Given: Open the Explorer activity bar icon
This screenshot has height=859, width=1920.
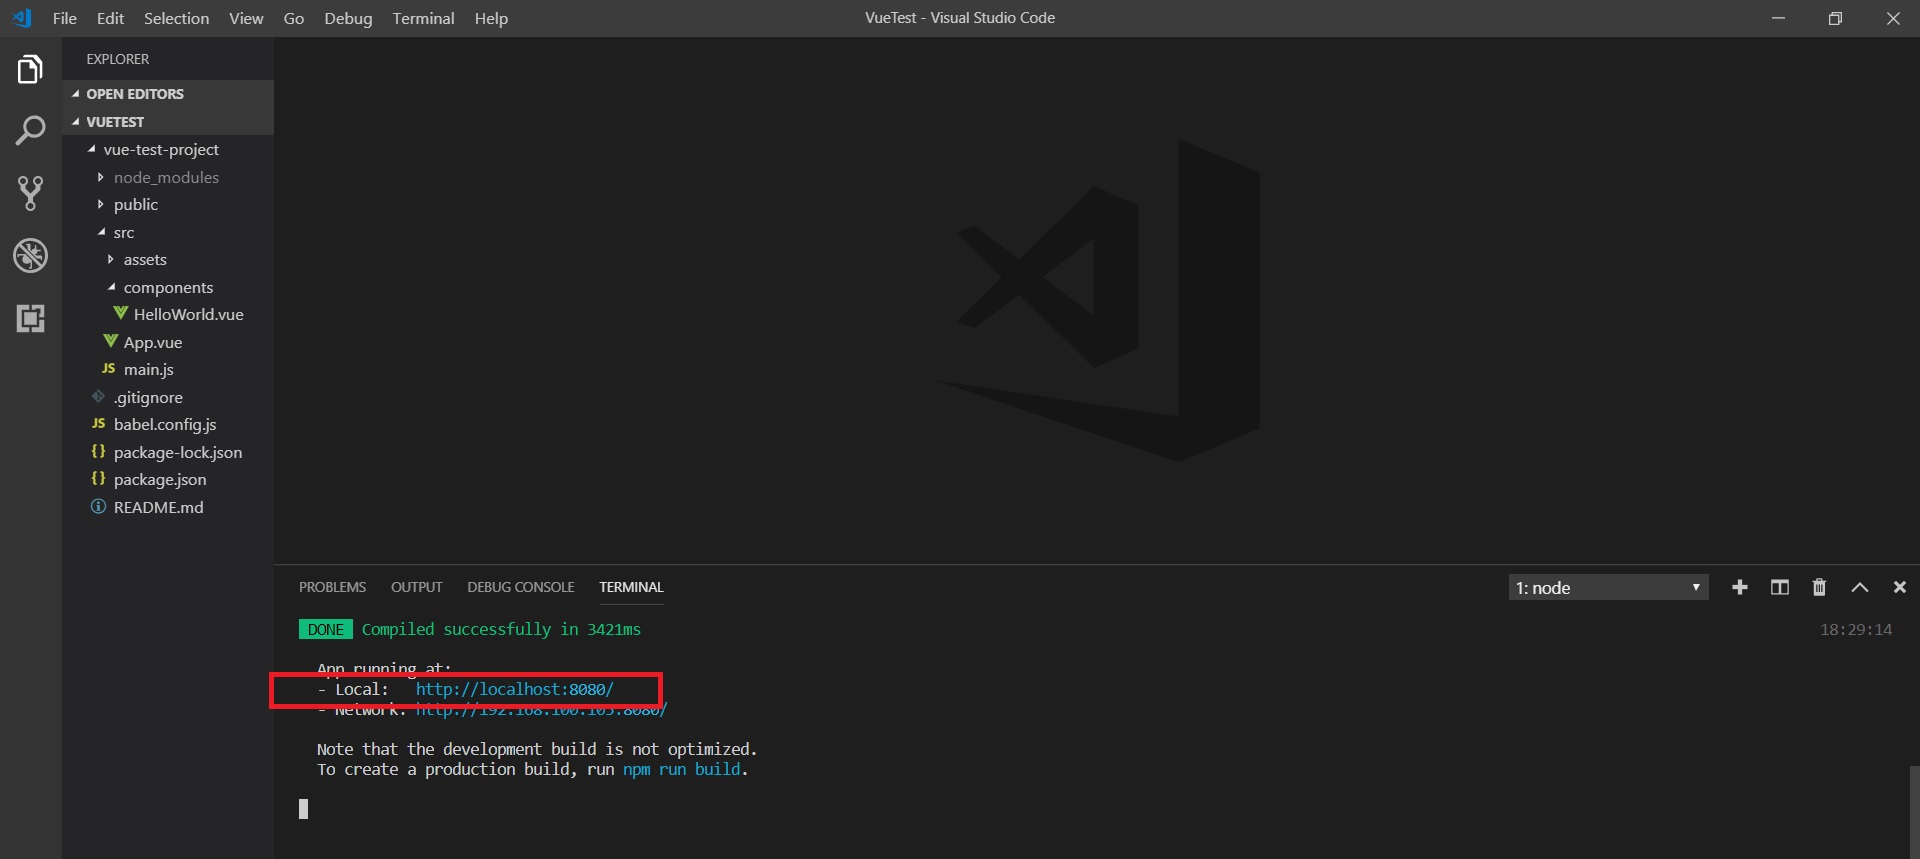Looking at the screenshot, I should tap(30, 70).
